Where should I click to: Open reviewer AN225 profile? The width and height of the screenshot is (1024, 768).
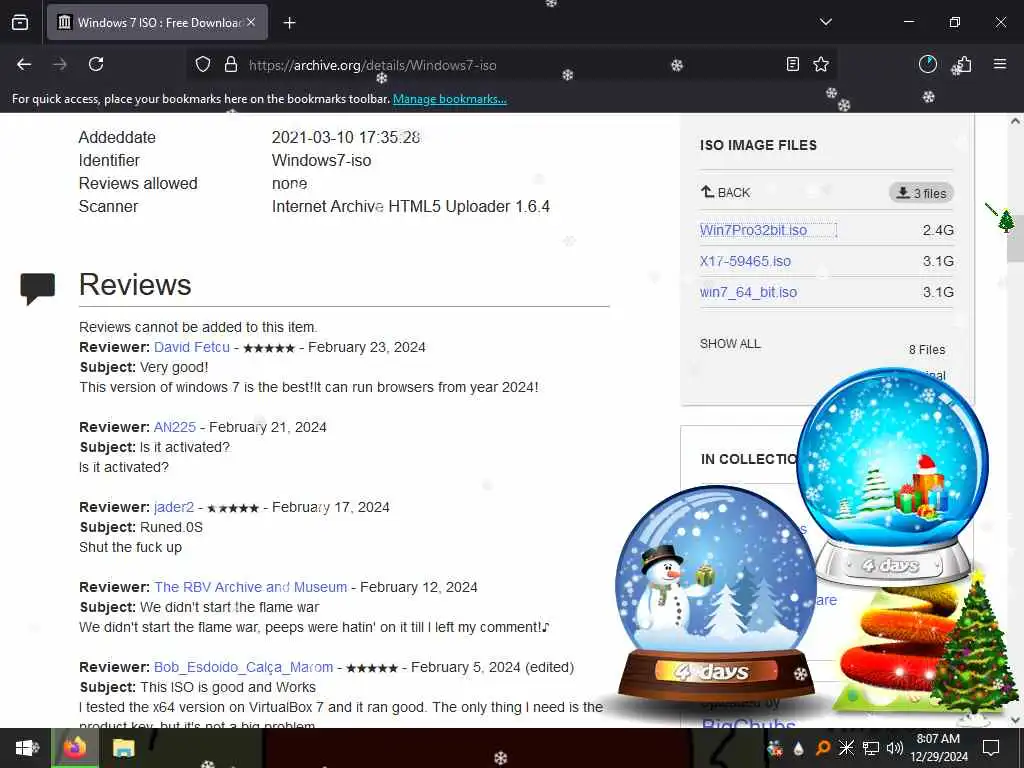pyautogui.click(x=175, y=427)
